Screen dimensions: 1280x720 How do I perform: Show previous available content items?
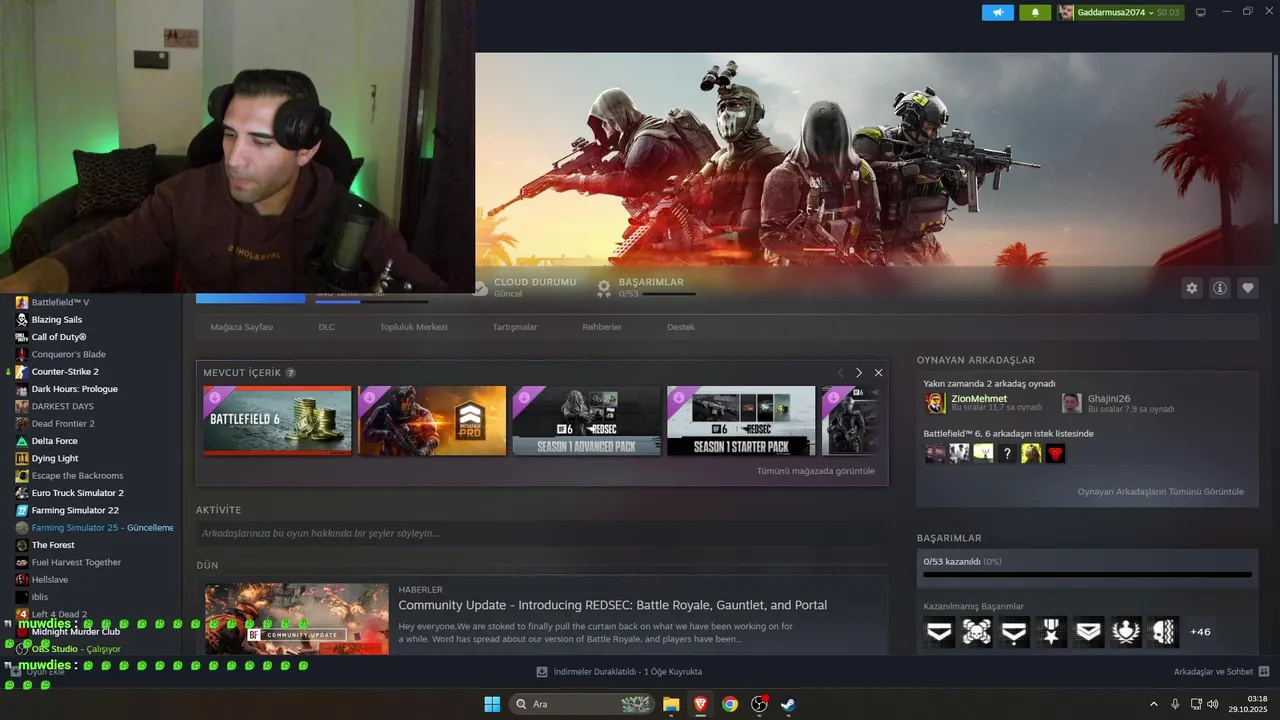[x=840, y=373]
